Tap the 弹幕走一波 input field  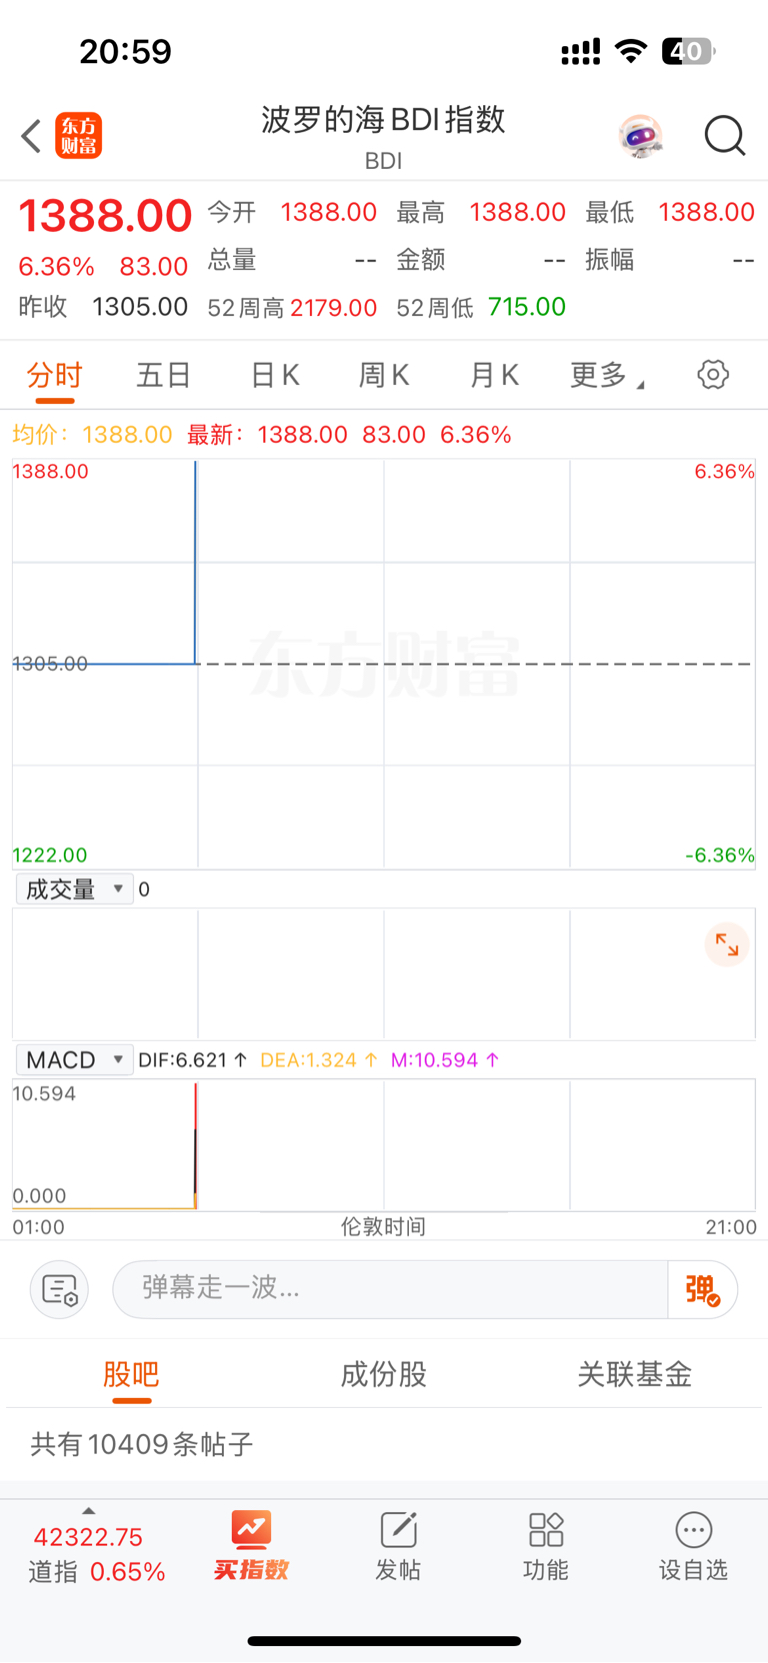pyautogui.click(x=390, y=1290)
